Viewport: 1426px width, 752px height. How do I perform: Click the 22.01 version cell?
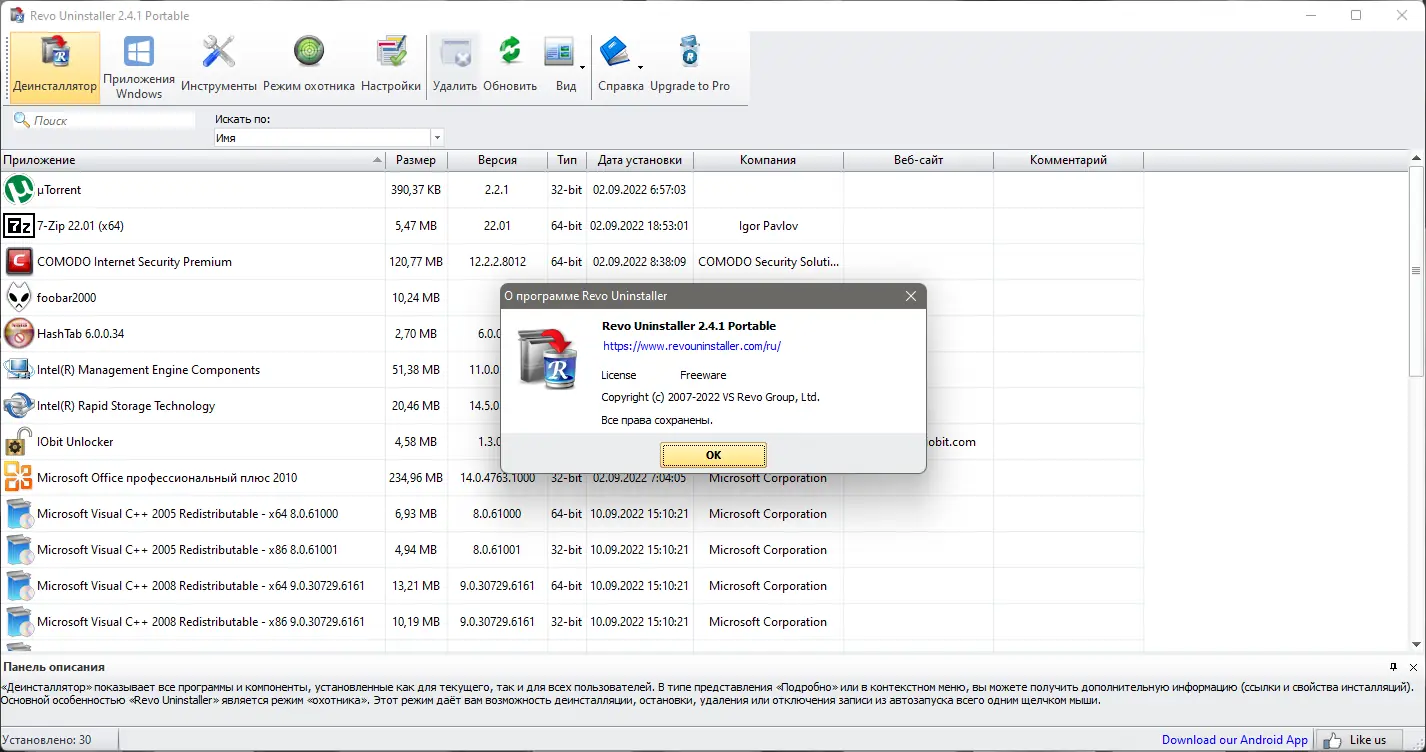pos(497,226)
